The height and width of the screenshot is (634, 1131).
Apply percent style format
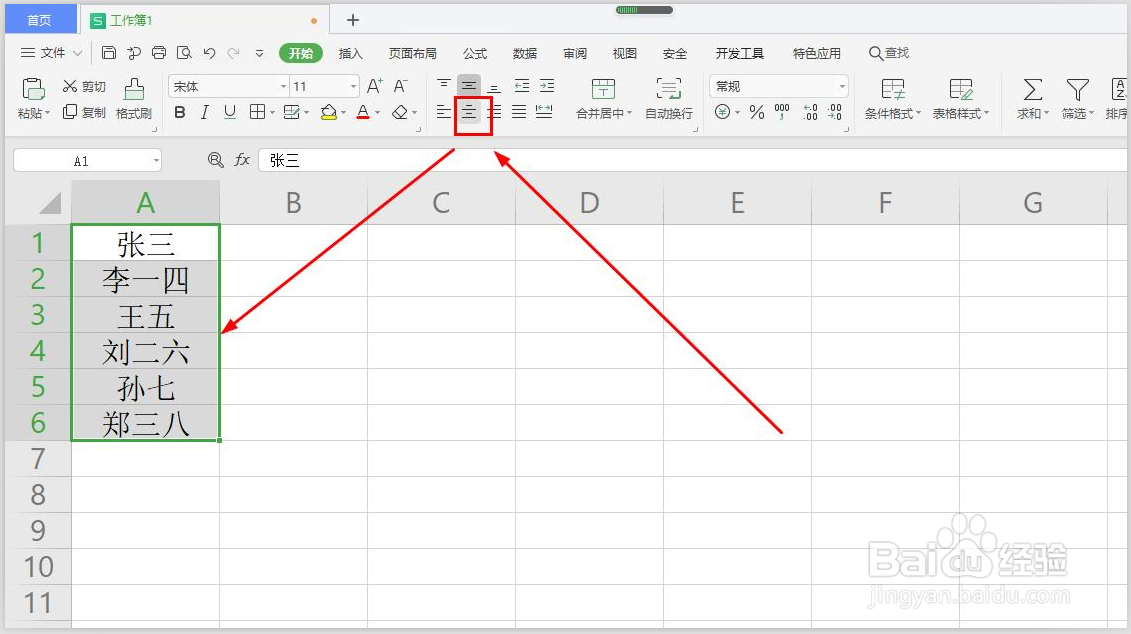pyautogui.click(x=757, y=112)
